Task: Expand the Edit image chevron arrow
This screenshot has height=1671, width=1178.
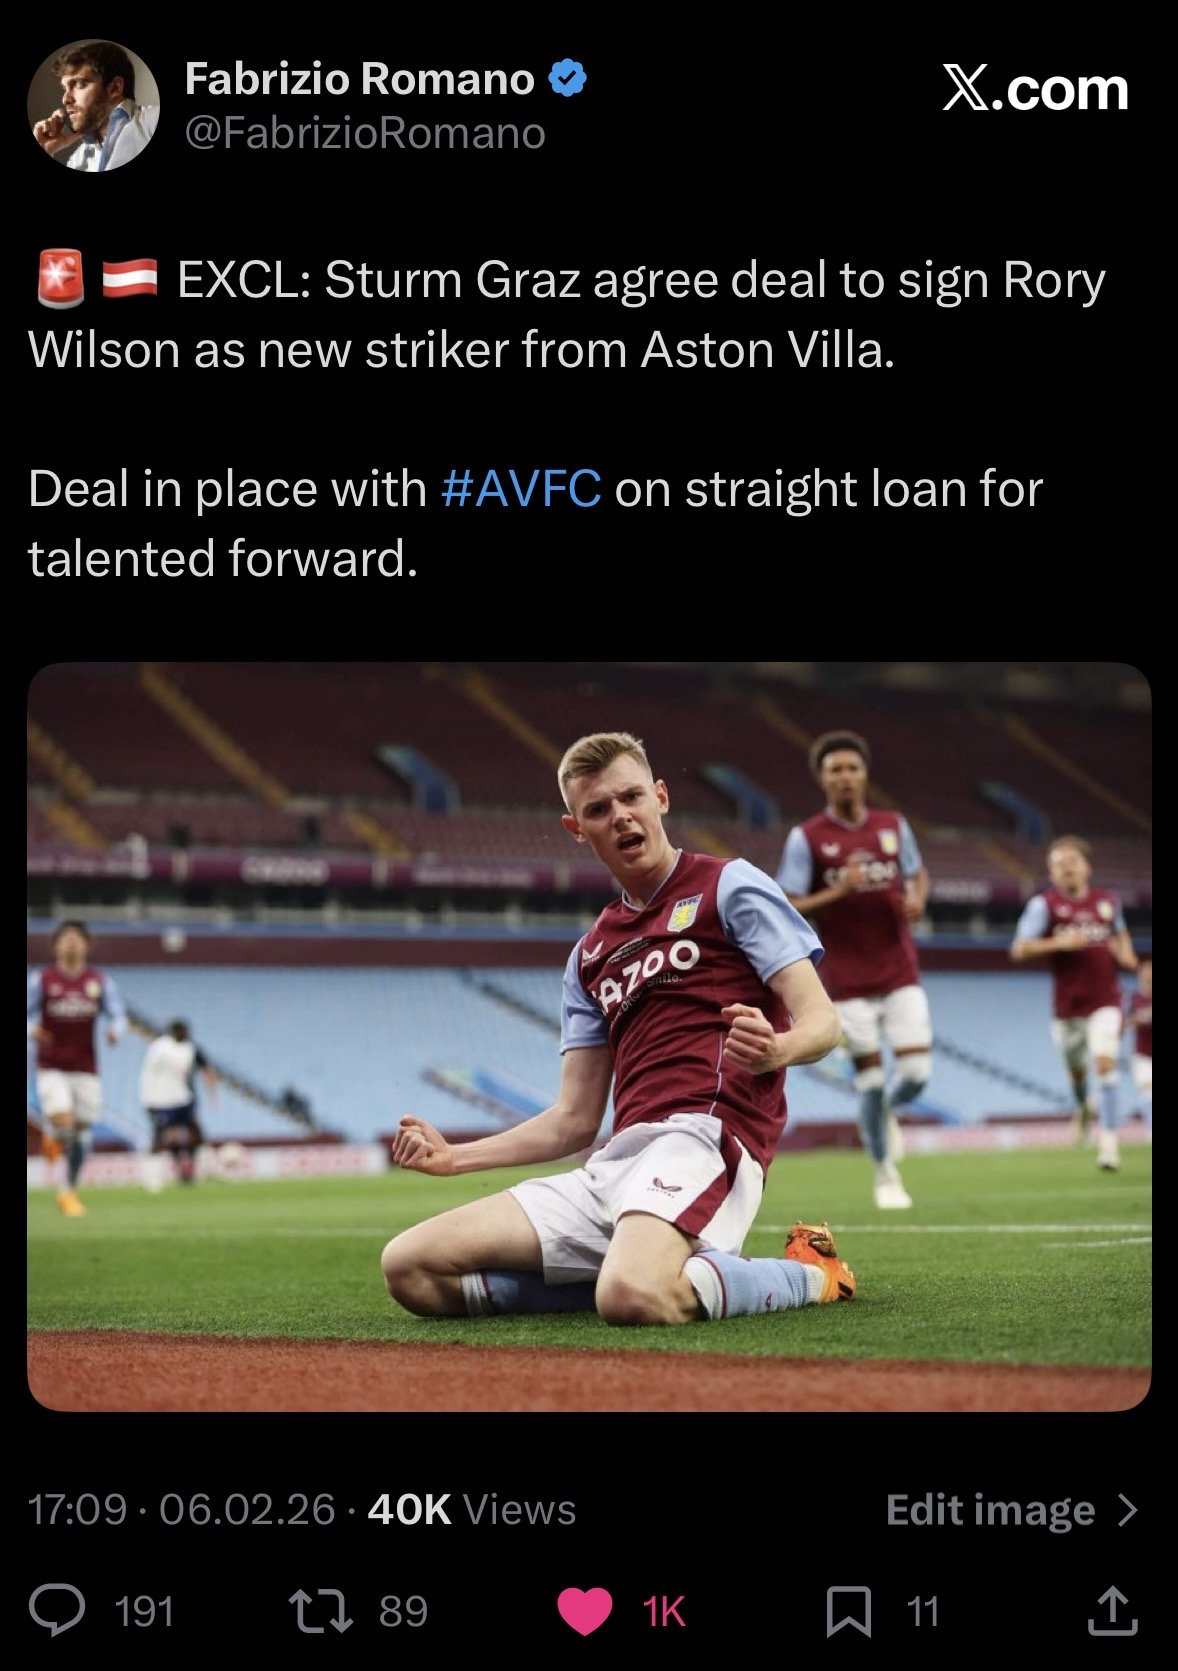Action: 1127,1510
